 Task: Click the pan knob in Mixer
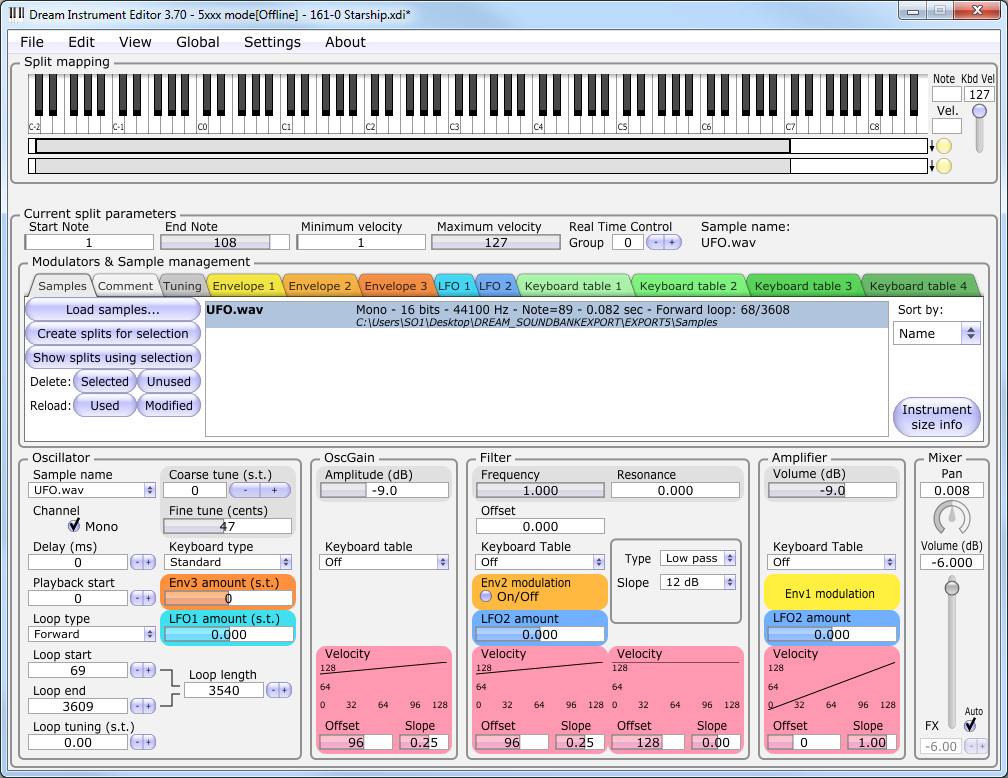951,518
